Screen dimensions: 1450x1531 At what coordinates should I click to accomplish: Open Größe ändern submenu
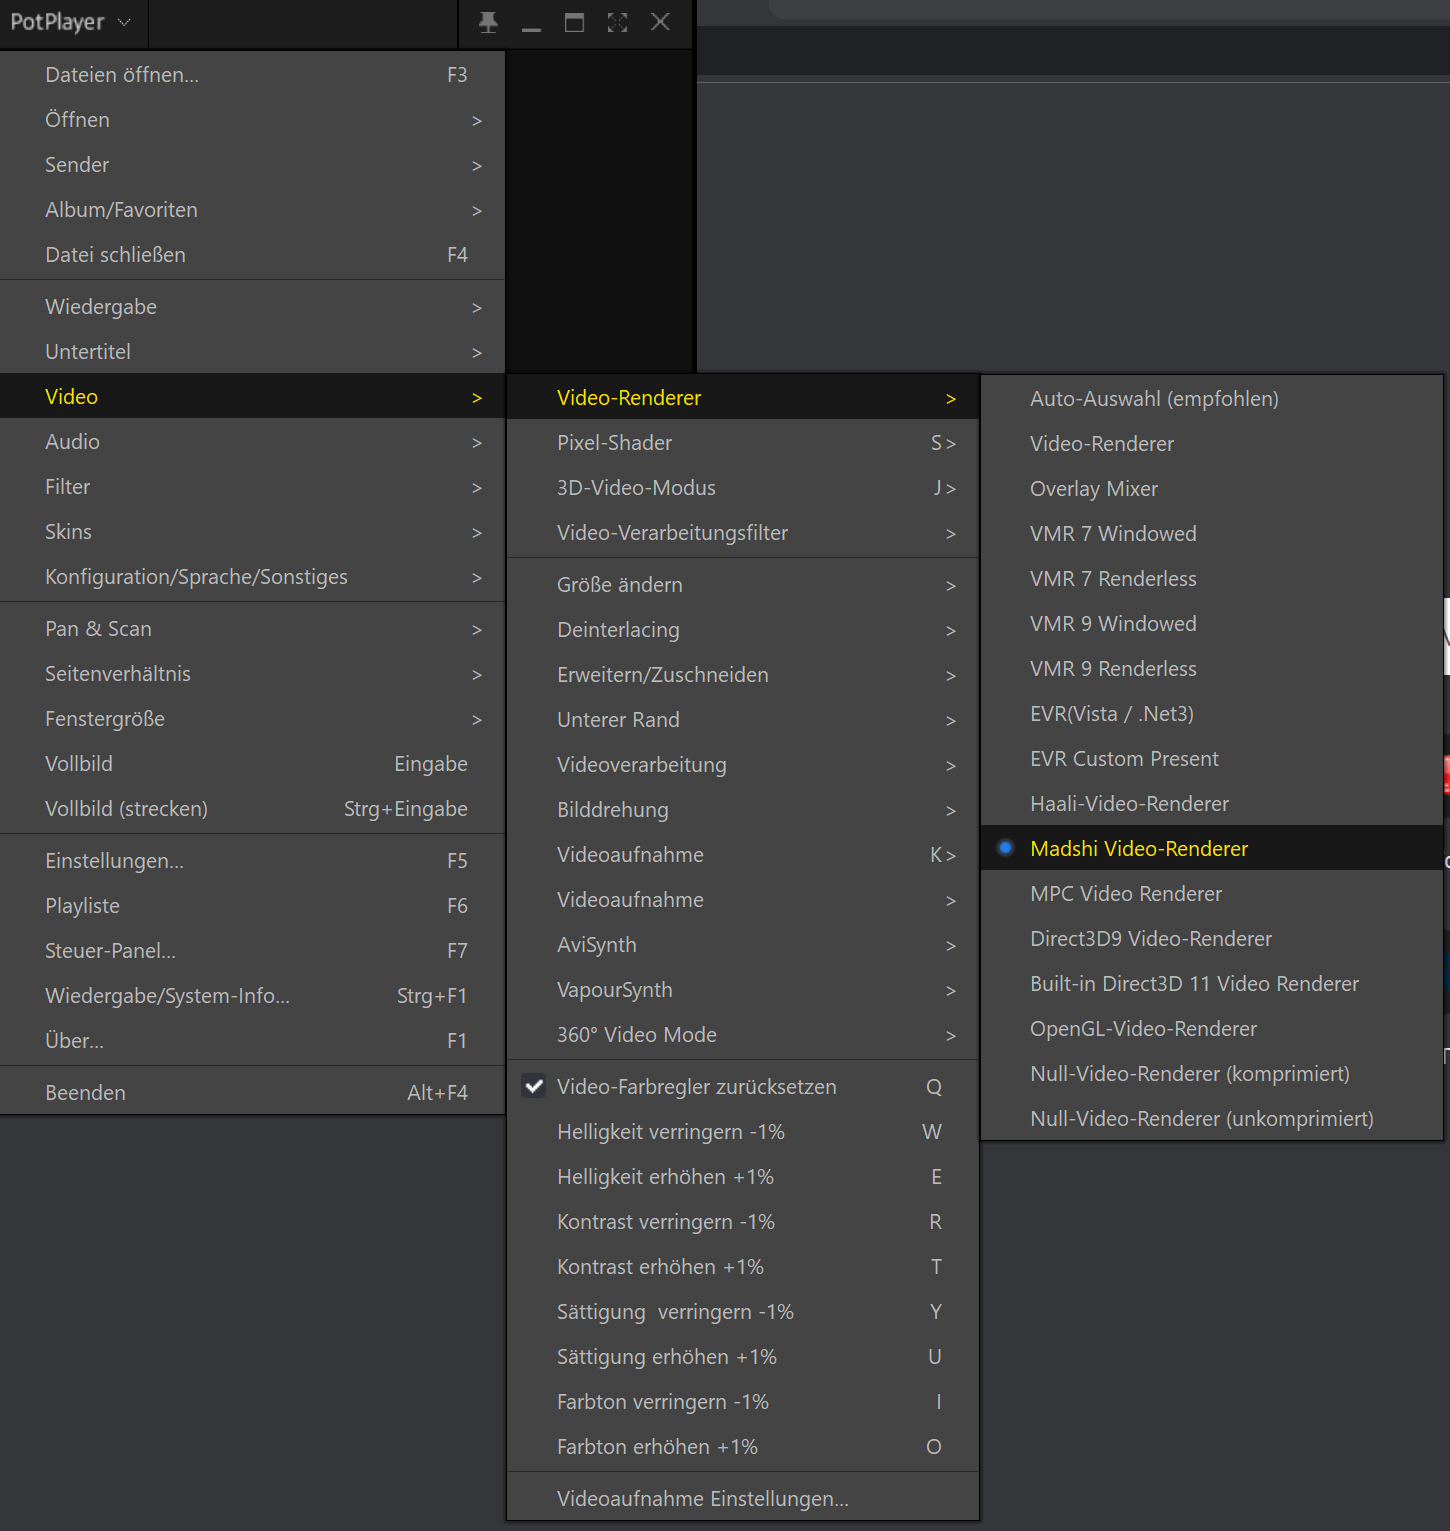(743, 584)
